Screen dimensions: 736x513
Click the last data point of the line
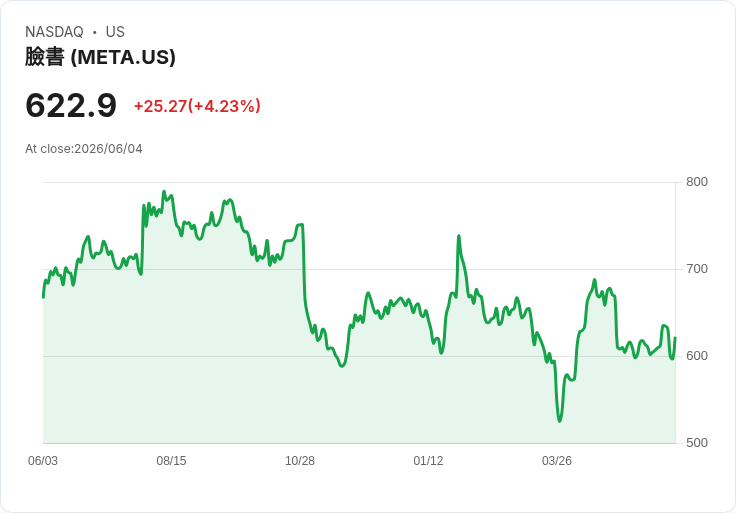tap(675, 338)
